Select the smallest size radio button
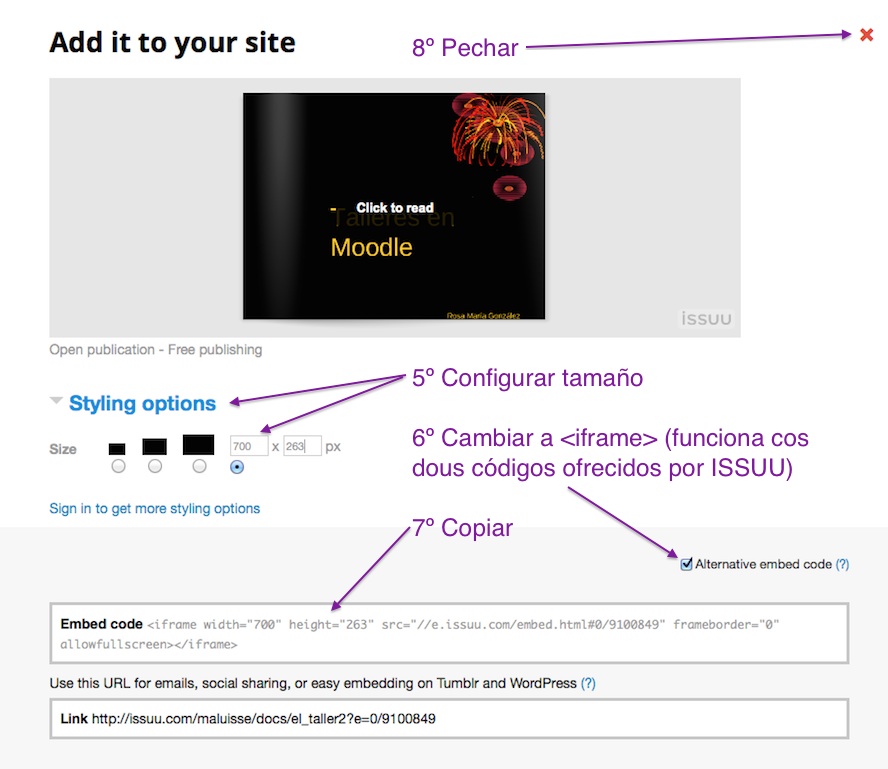Screen dimensions: 888x769 (118, 466)
